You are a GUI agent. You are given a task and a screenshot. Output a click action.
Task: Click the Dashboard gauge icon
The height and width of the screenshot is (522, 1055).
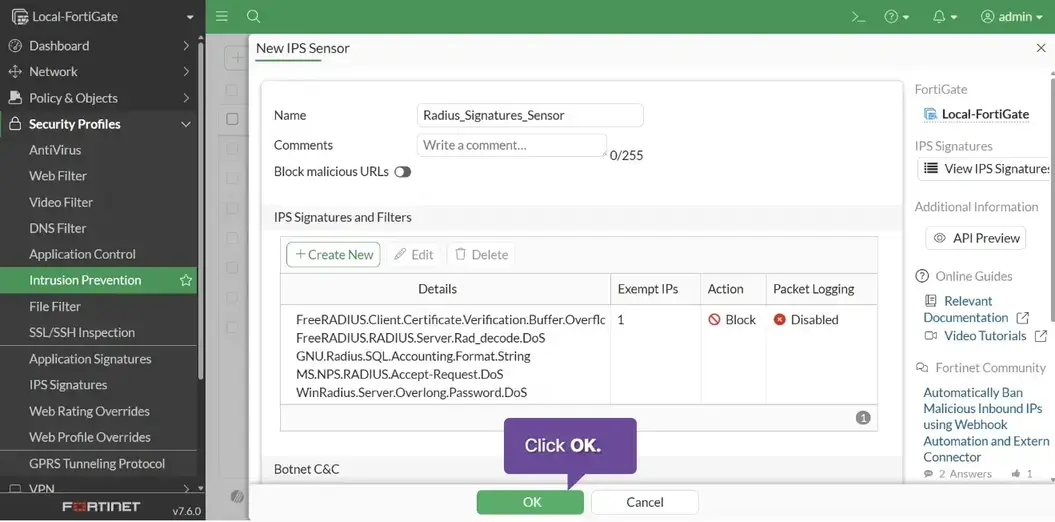point(15,46)
